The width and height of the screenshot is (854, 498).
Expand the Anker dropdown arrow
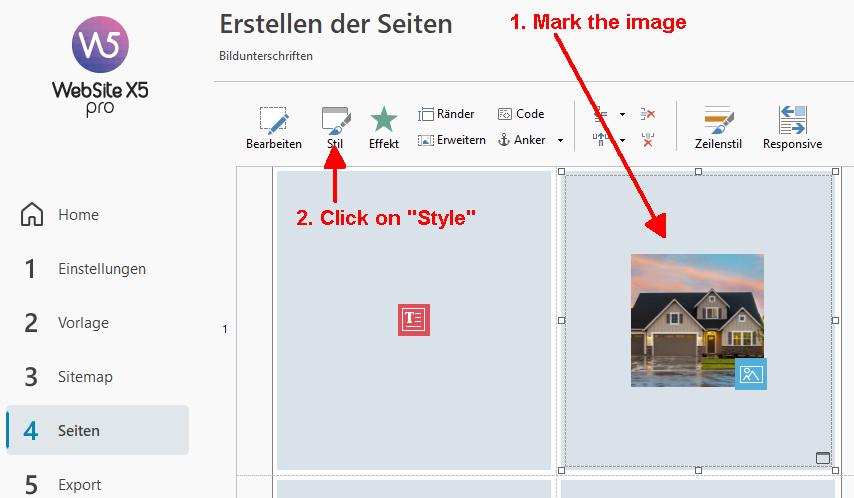coord(560,141)
